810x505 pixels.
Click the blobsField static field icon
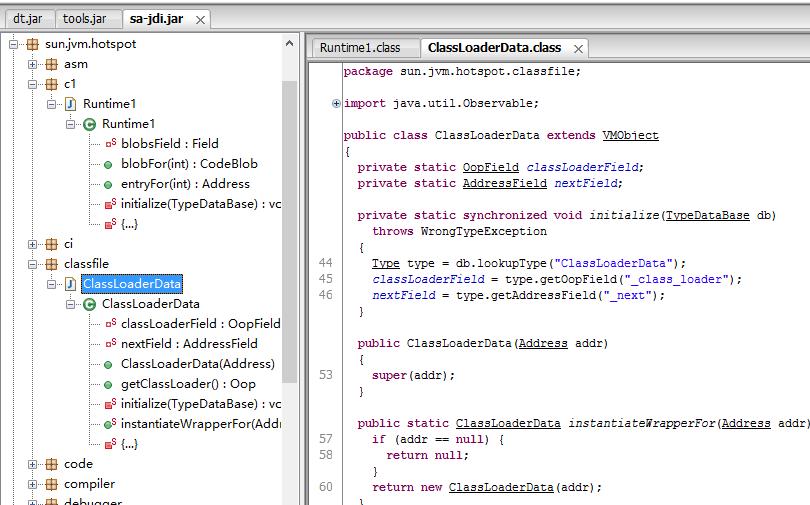[x=111, y=144]
